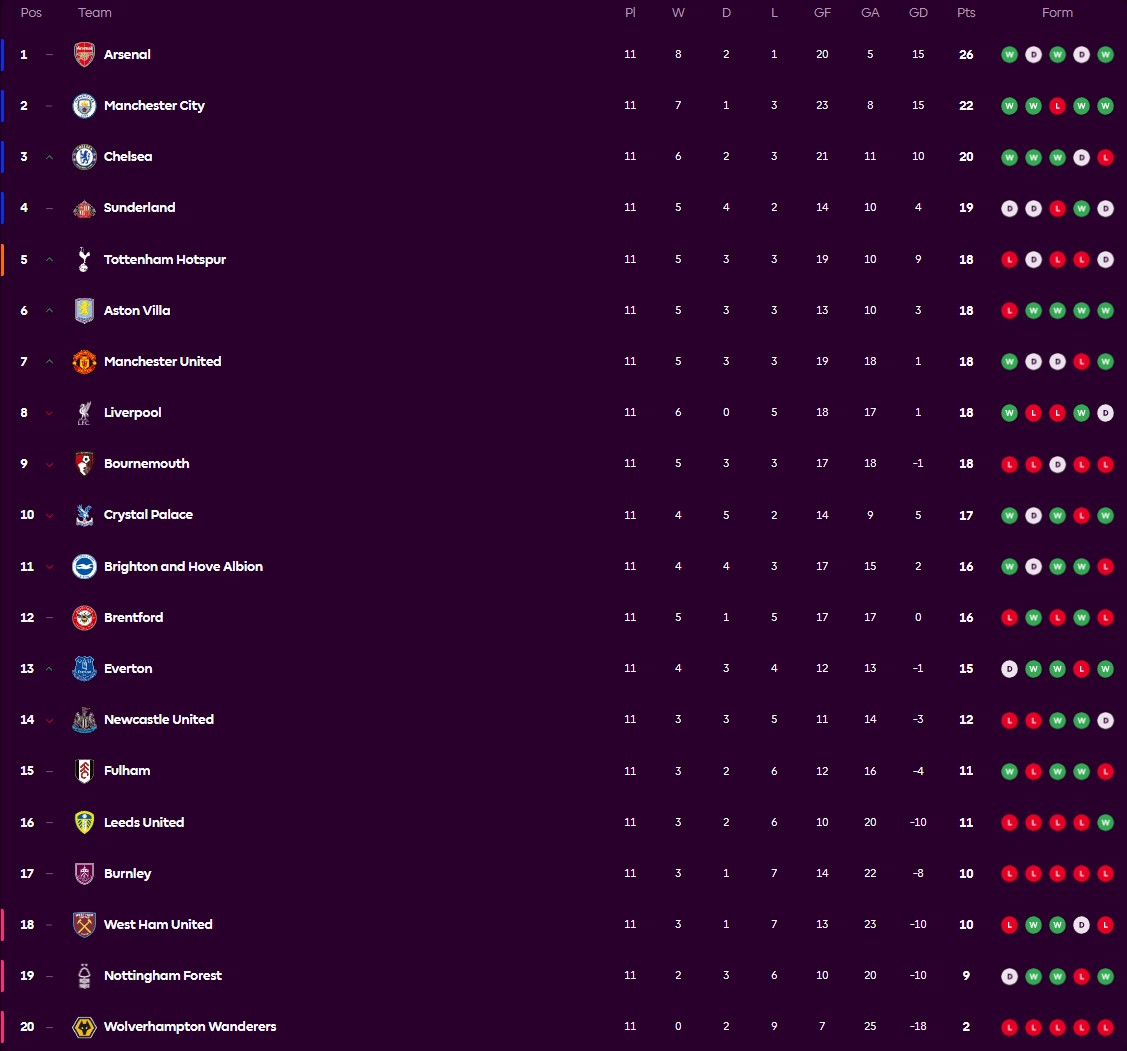Select the Pts column header
Image resolution: width=1127 pixels, height=1051 pixels.
pos(966,13)
